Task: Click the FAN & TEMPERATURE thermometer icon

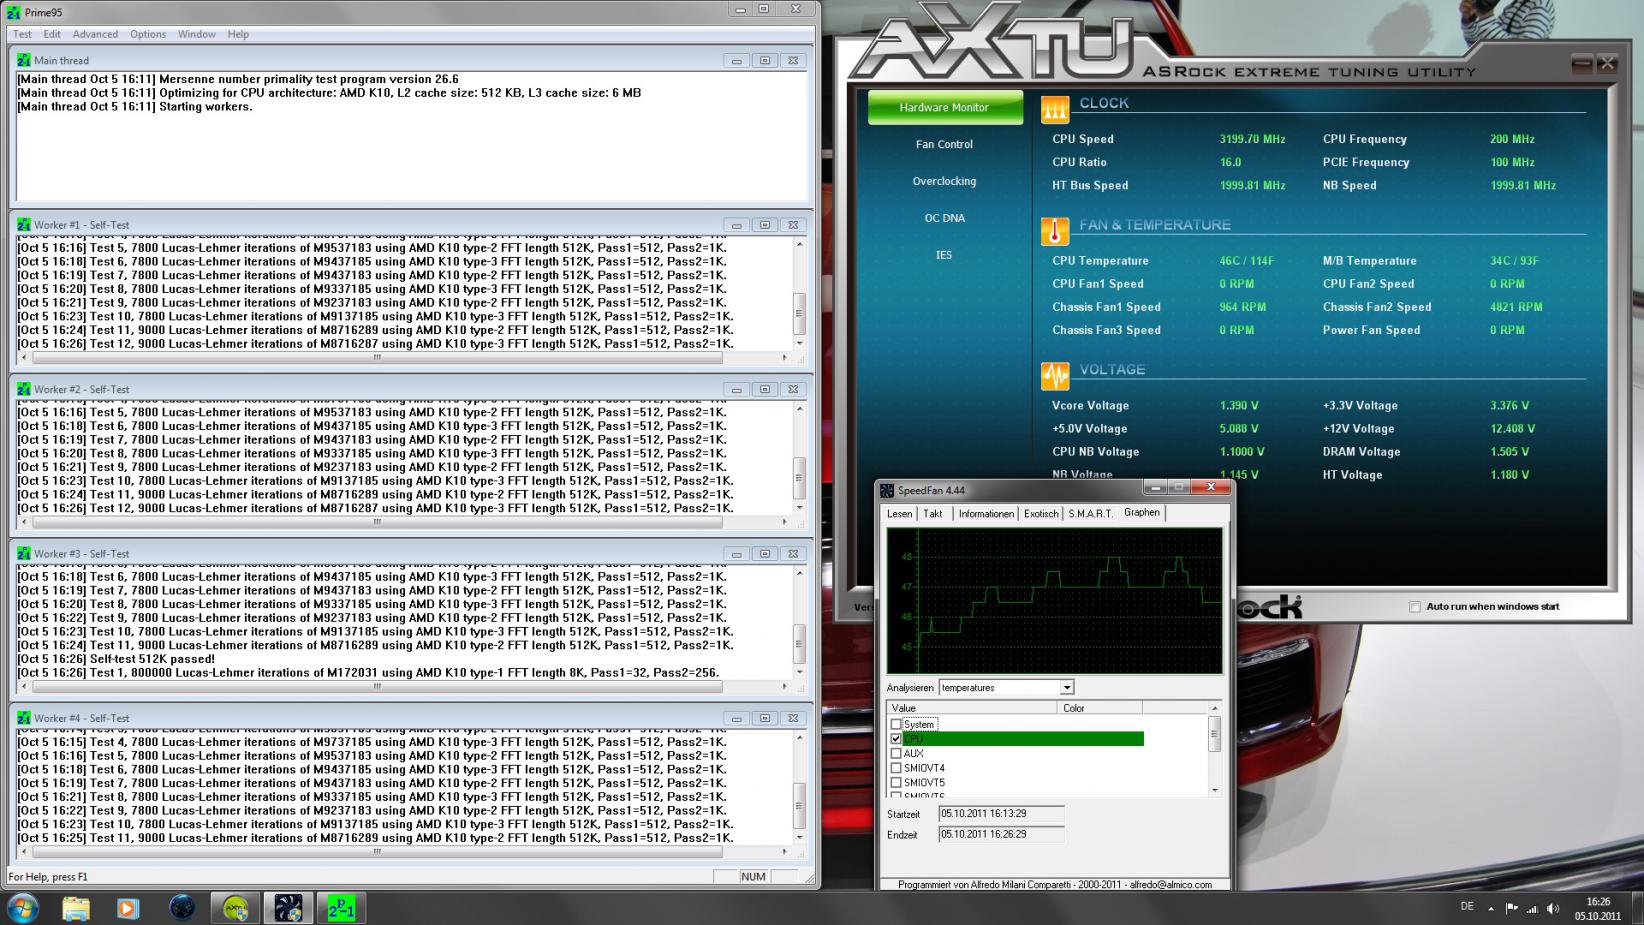Action: click(x=1055, y=231)
